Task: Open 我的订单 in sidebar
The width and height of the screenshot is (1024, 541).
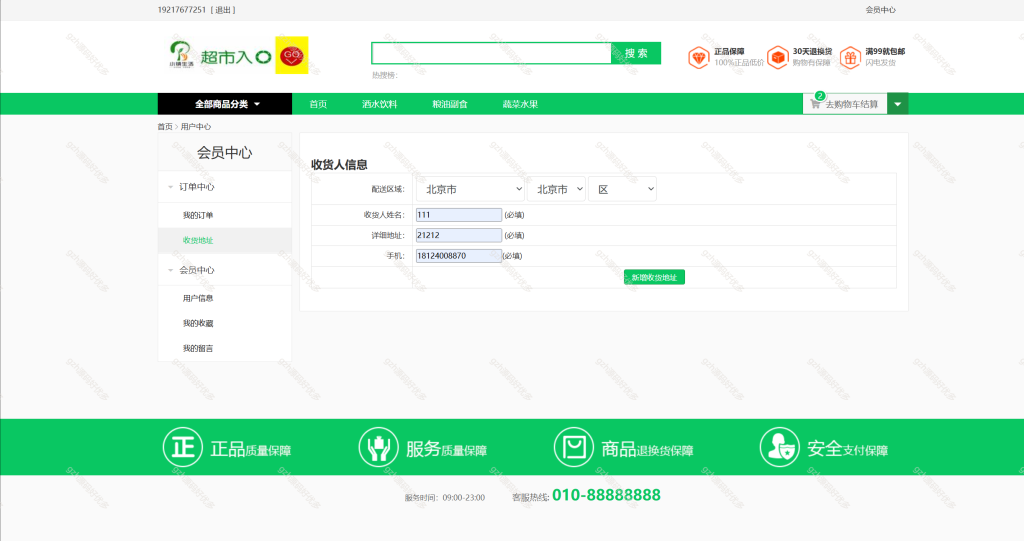Action: coord(198,215)
